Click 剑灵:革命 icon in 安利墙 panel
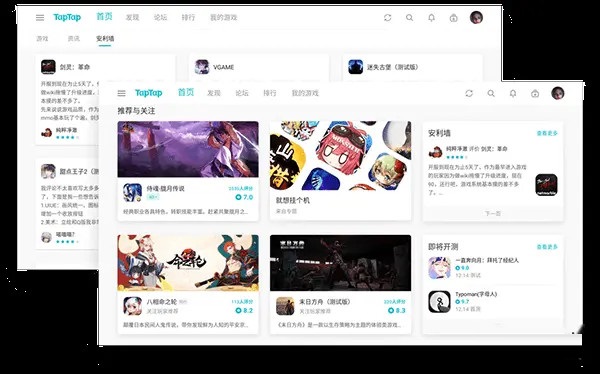Image resolution: width=600 pixels, height=374 pixels. click(x=546, y=185)
